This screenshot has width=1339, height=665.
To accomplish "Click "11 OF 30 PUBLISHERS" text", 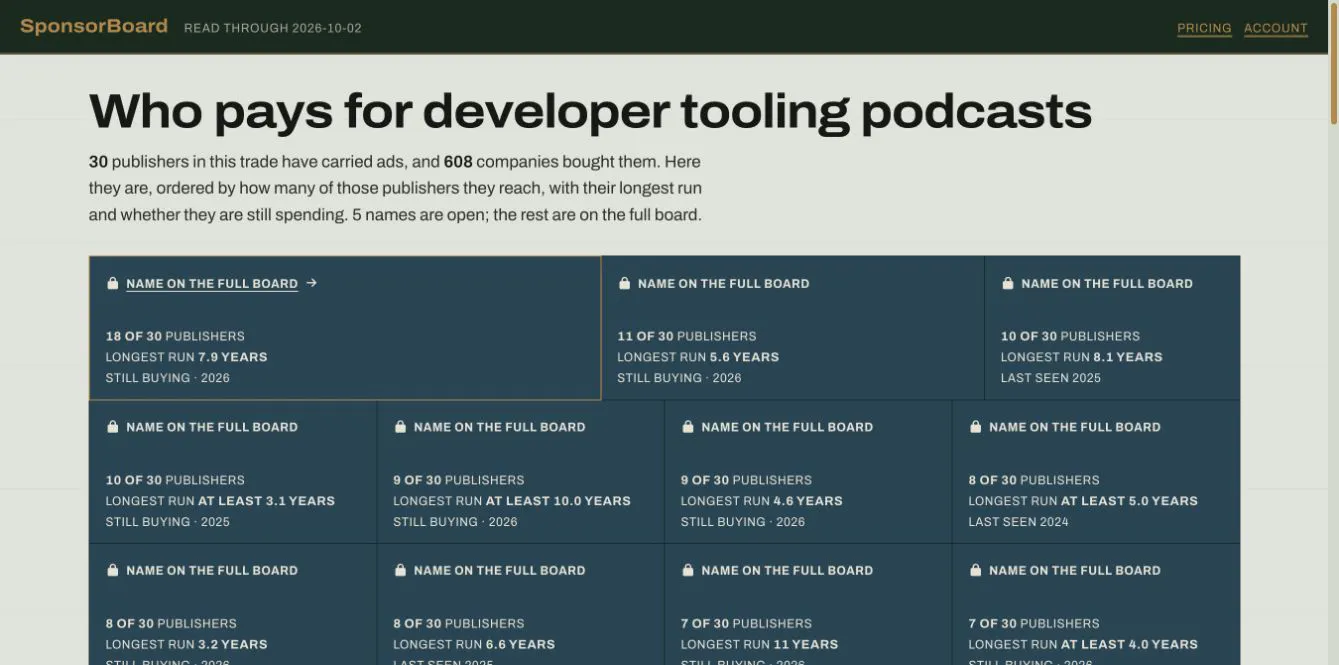I will pos(687,336).
